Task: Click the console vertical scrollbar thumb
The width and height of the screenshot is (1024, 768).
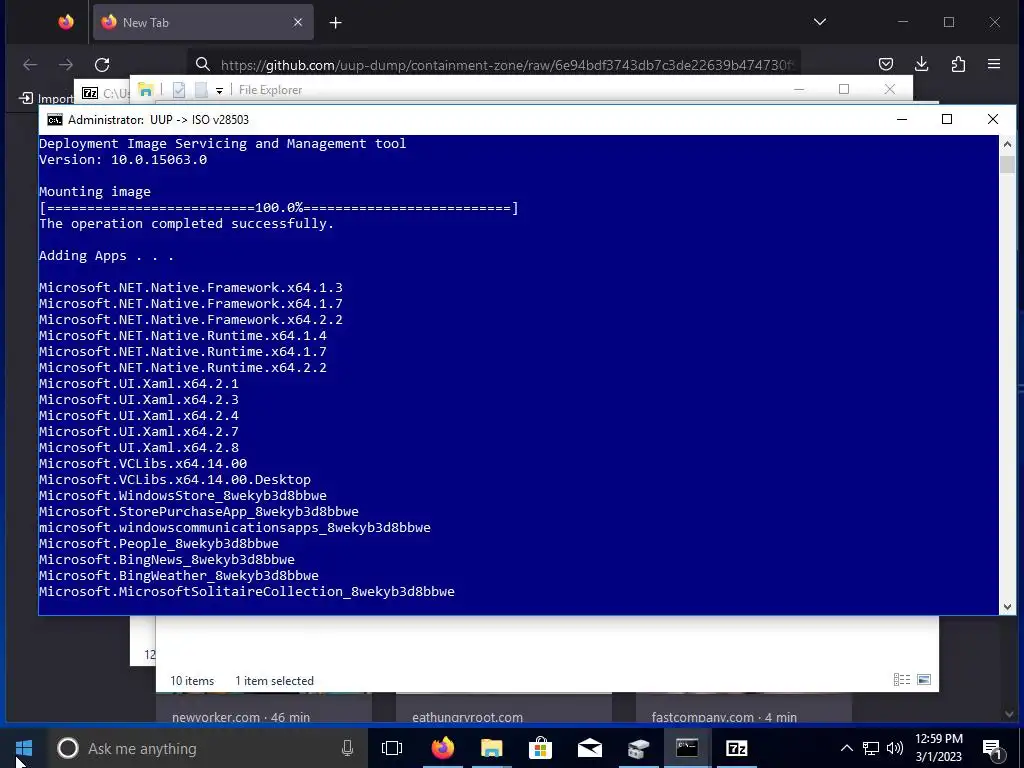Action: click(x=1007, y=164)
